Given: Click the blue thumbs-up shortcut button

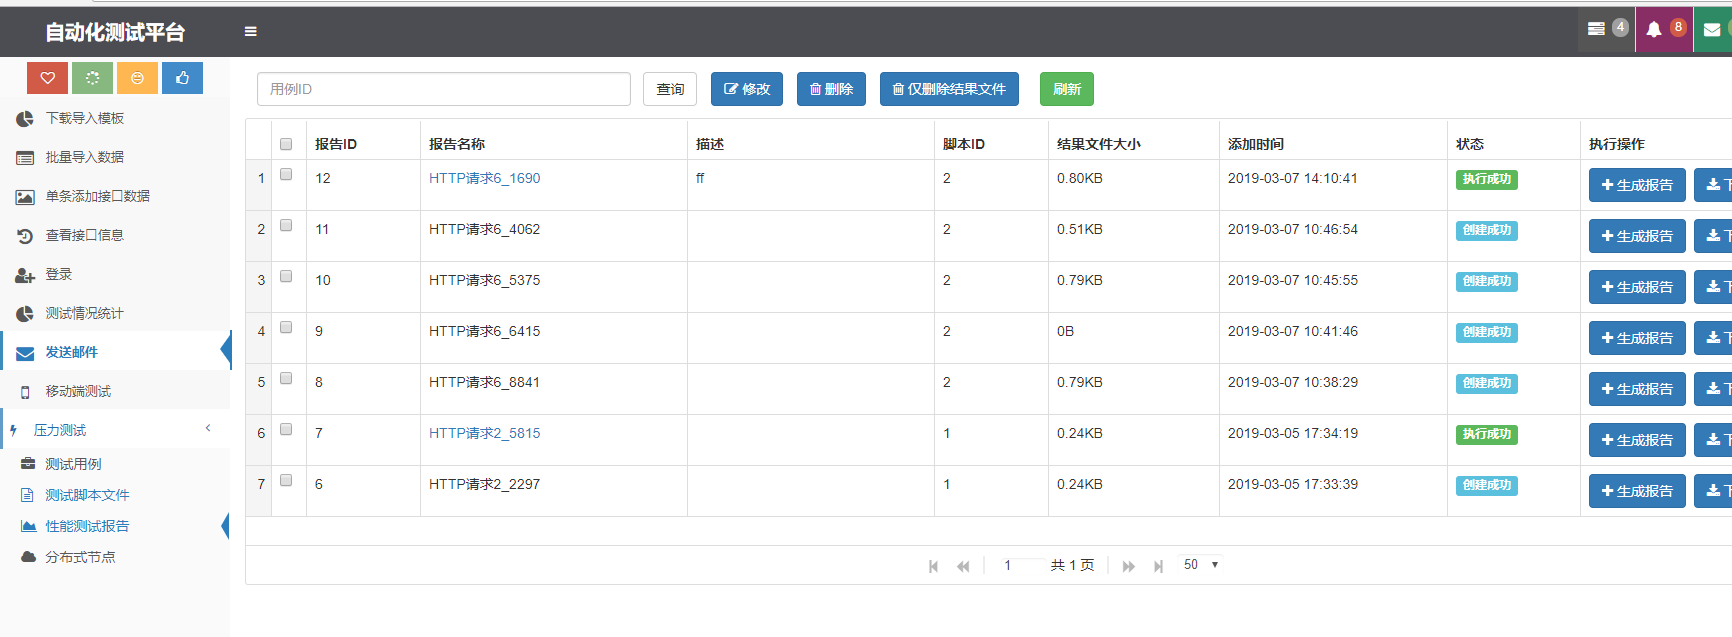Looking at the screenshot, I should (x=182, y=78).
